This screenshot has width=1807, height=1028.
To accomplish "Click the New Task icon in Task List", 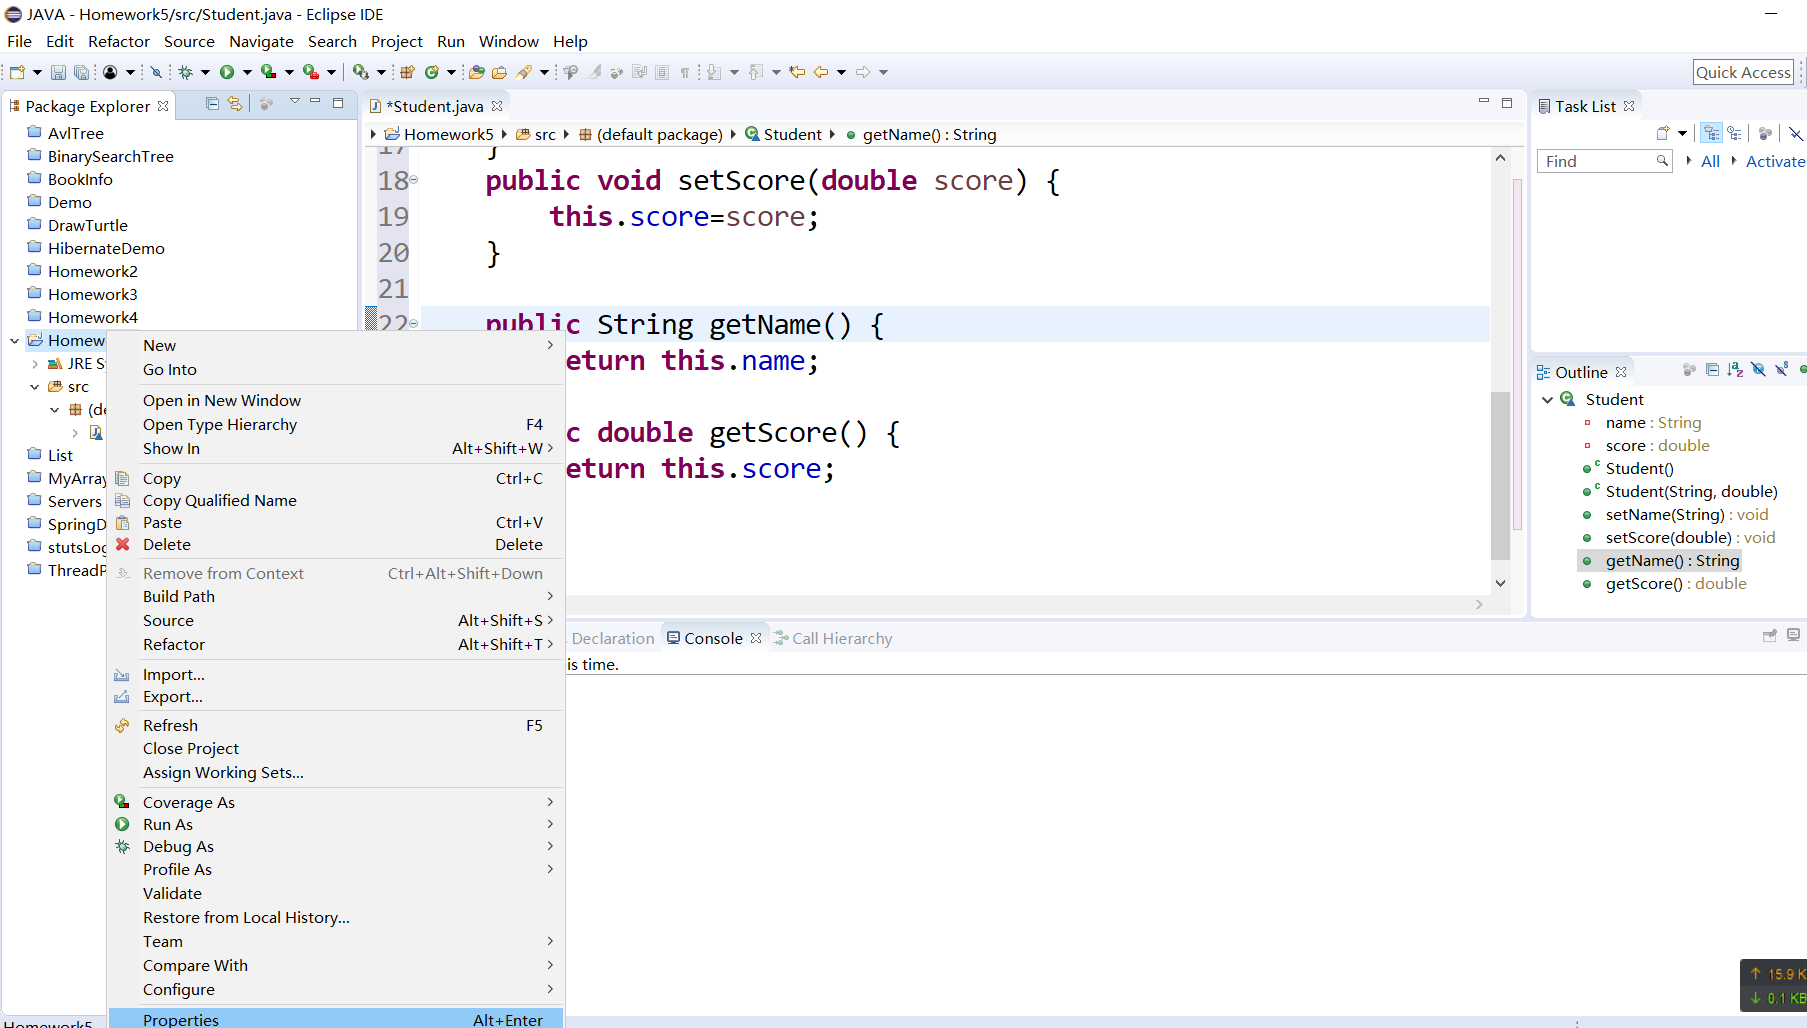I will click(1663, 133).
